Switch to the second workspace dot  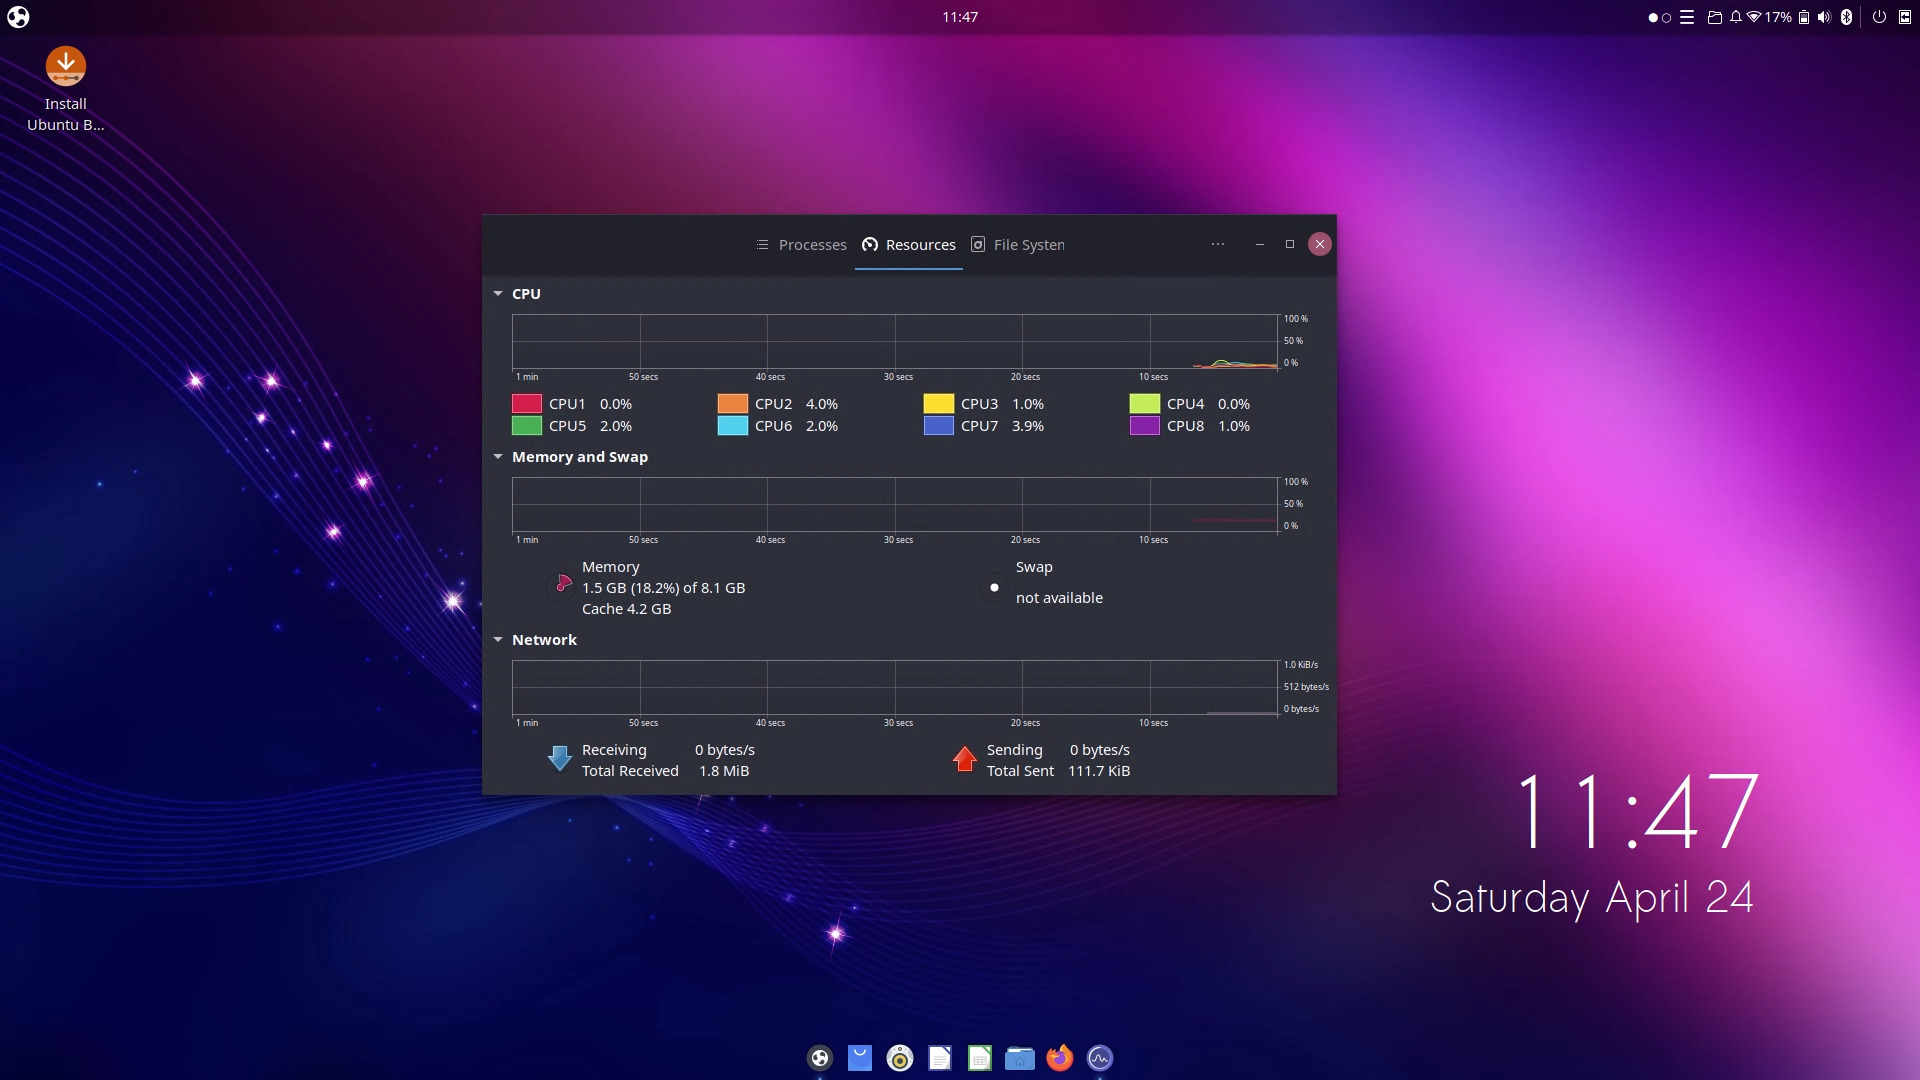[1667, 17]
